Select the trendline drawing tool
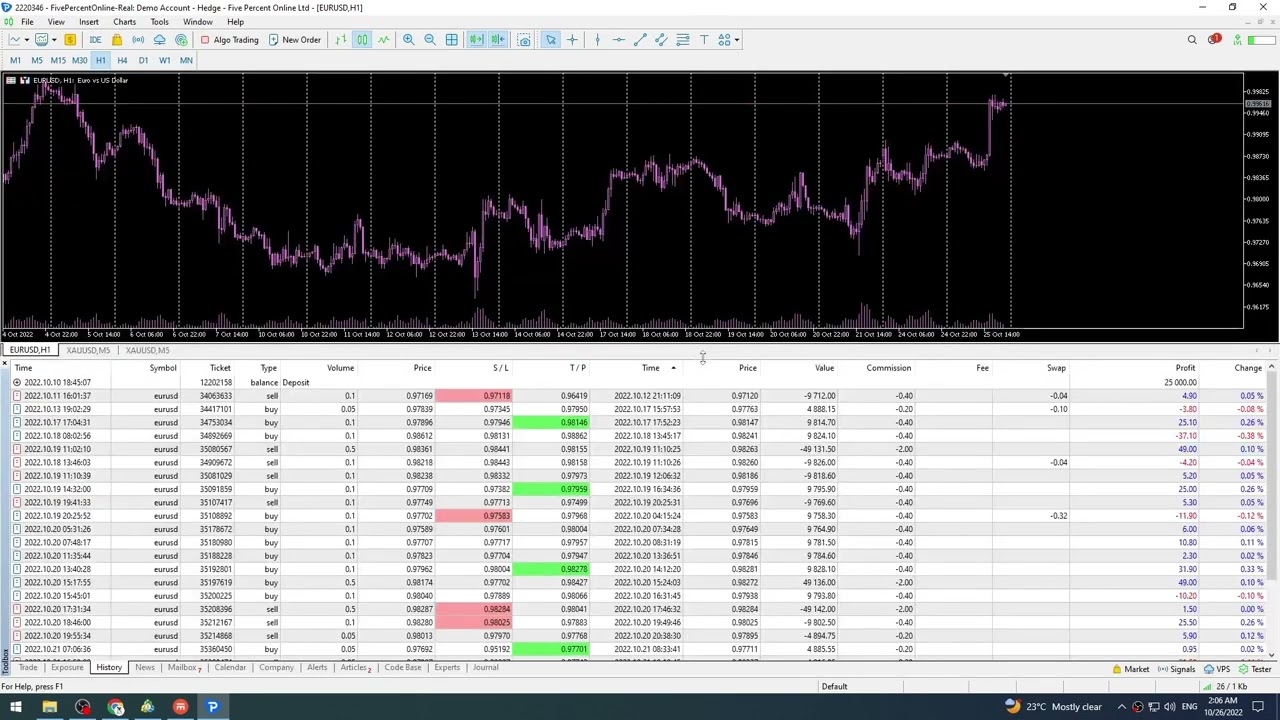 (640, 40)
